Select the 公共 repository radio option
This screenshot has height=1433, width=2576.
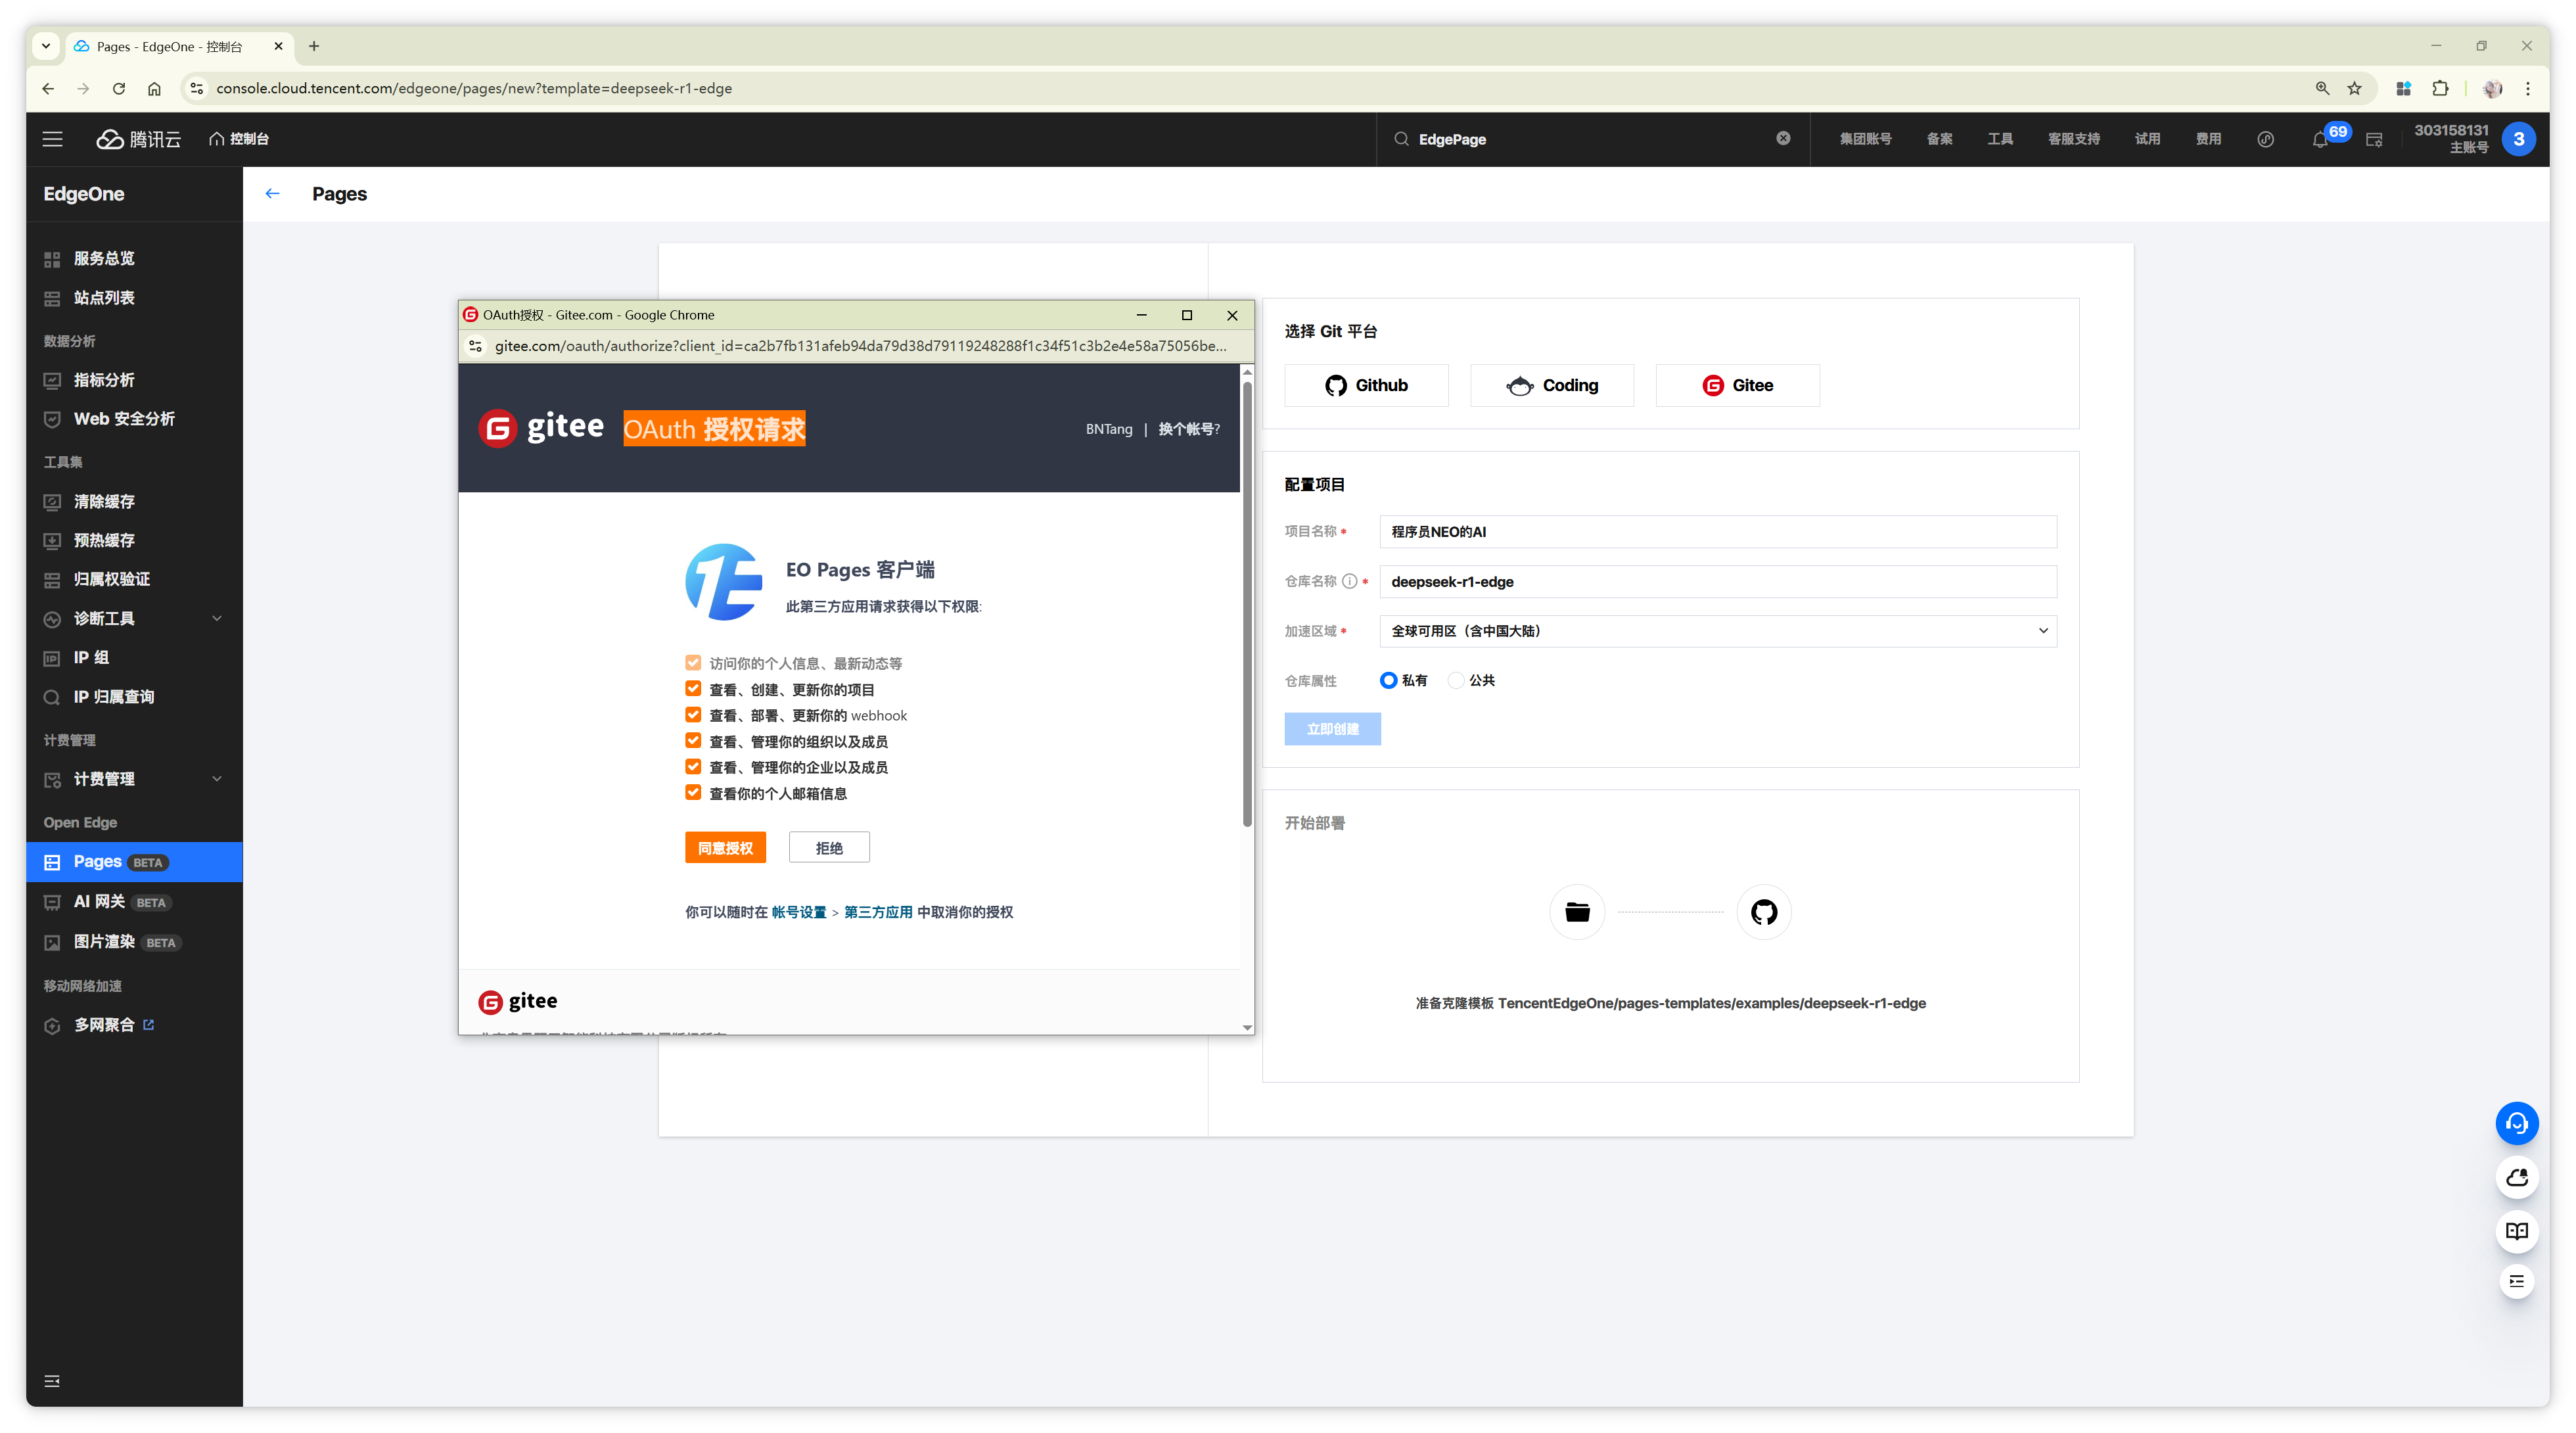point(1456,680)
